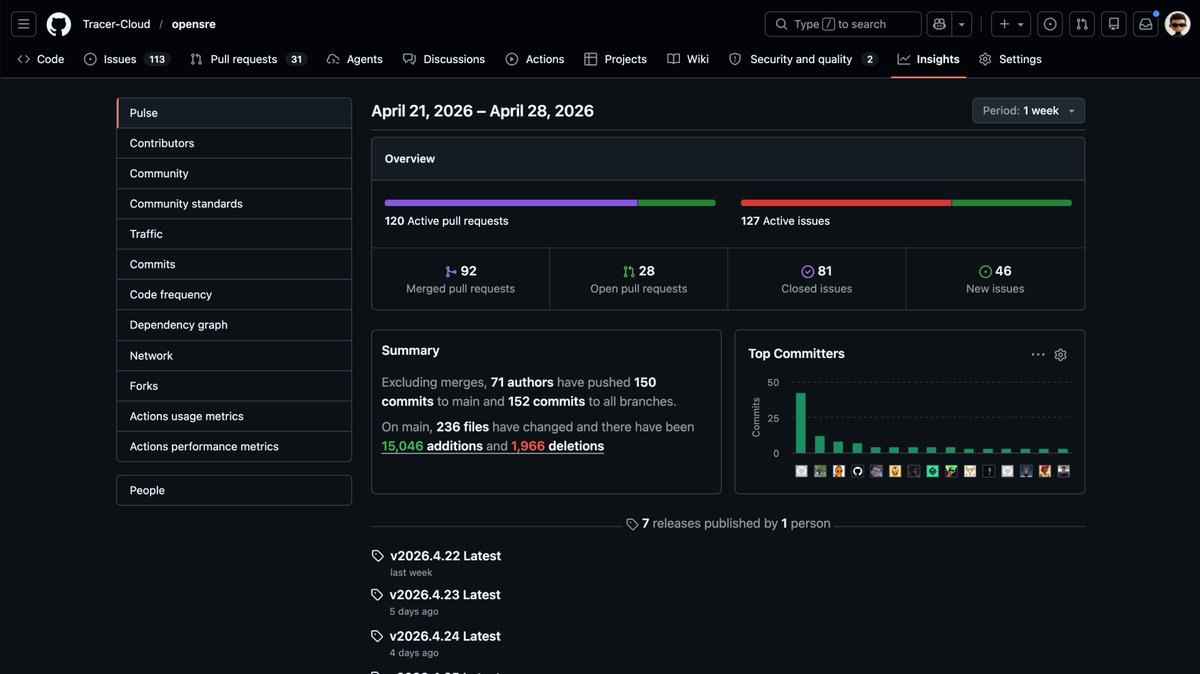Open 92 Merged pull requests

[x=460, y=279]
